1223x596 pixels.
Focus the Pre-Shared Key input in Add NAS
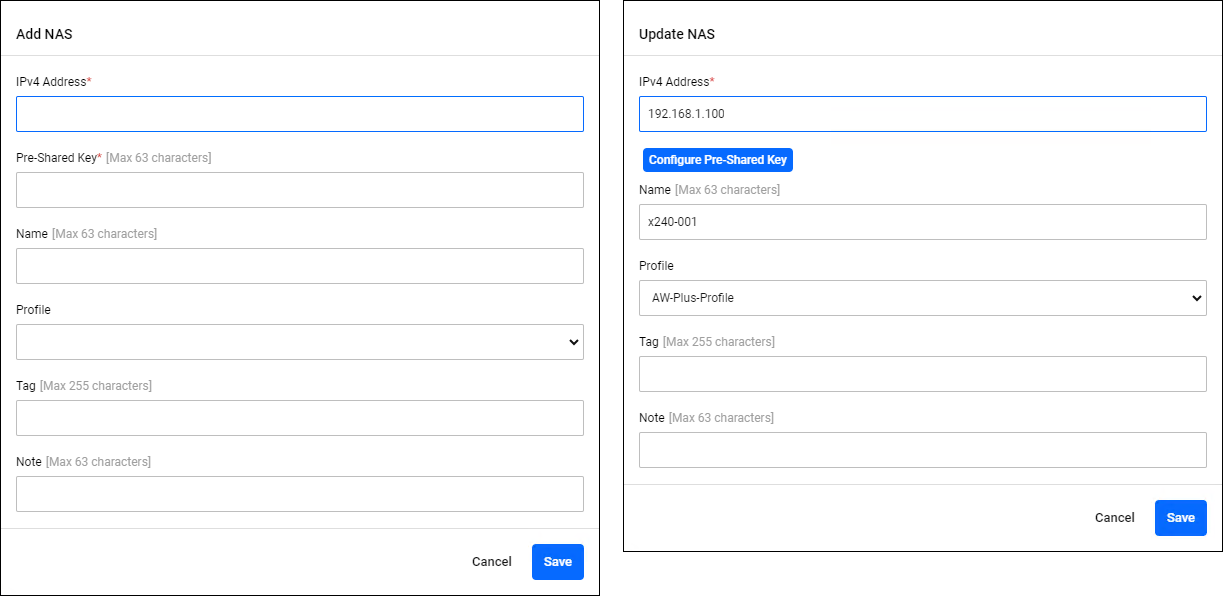click(300, 190)
